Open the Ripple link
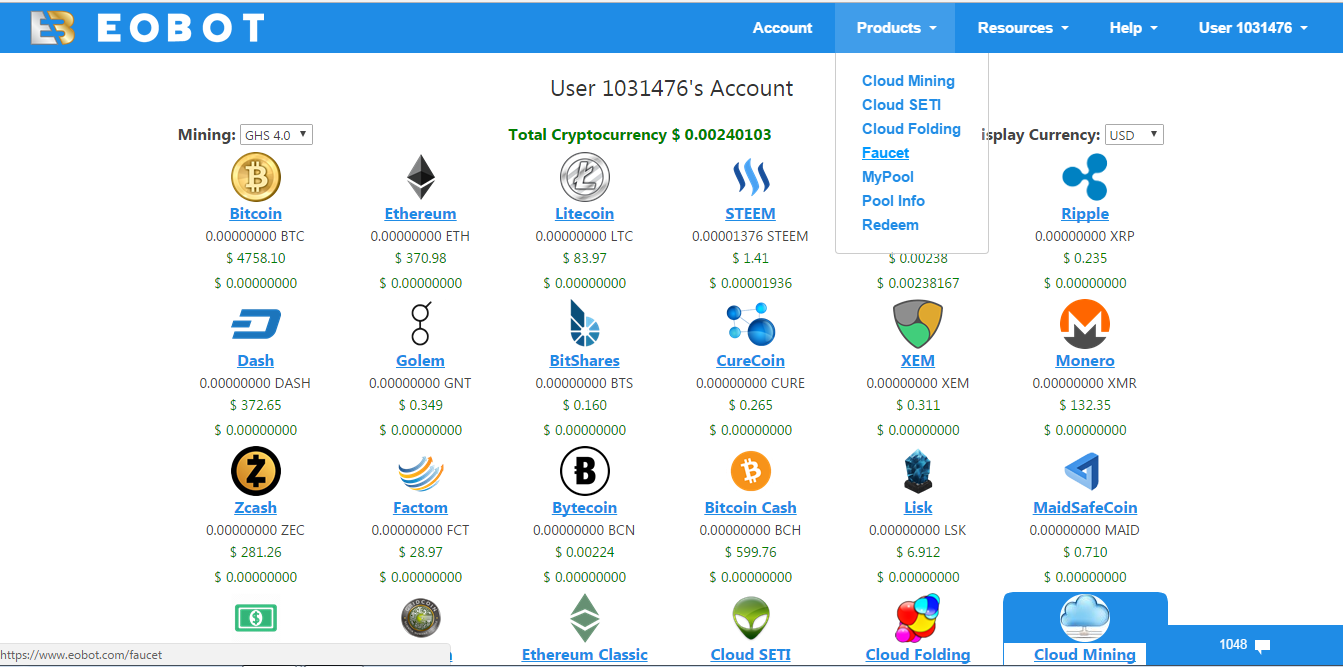Viewport: 1343px width, 667px height. coord(1085,214)
